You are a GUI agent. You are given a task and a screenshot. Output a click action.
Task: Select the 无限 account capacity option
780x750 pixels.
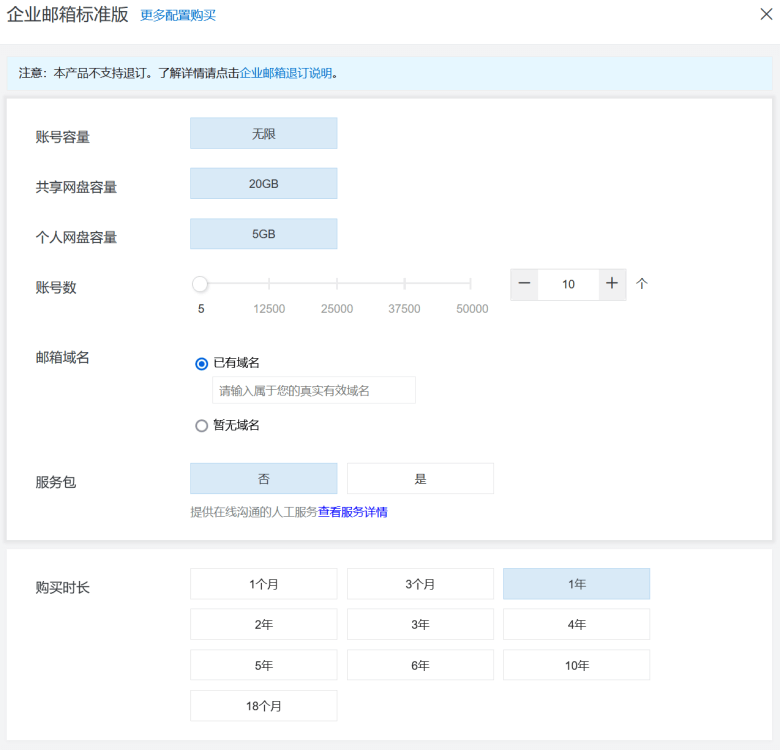[264, 133]
